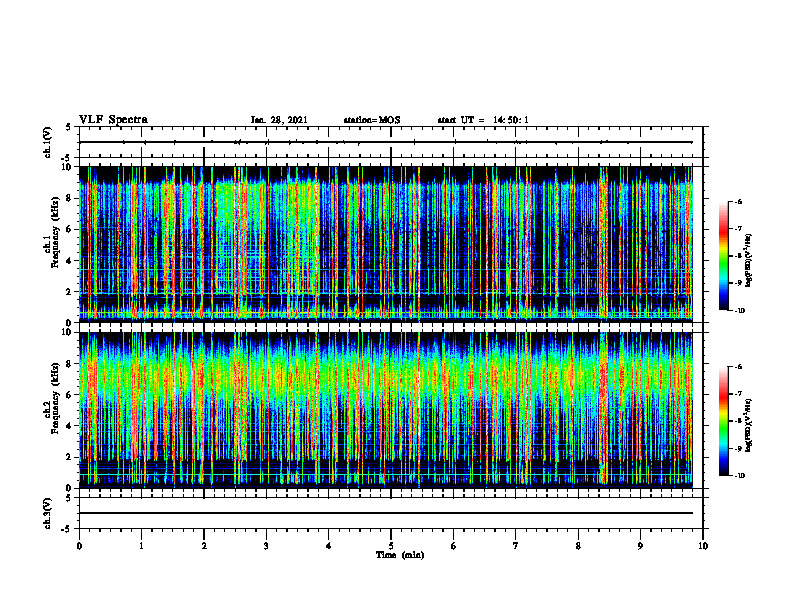
Task: Click the "VLF Spectra" plot title
Action: click(114, 120)
